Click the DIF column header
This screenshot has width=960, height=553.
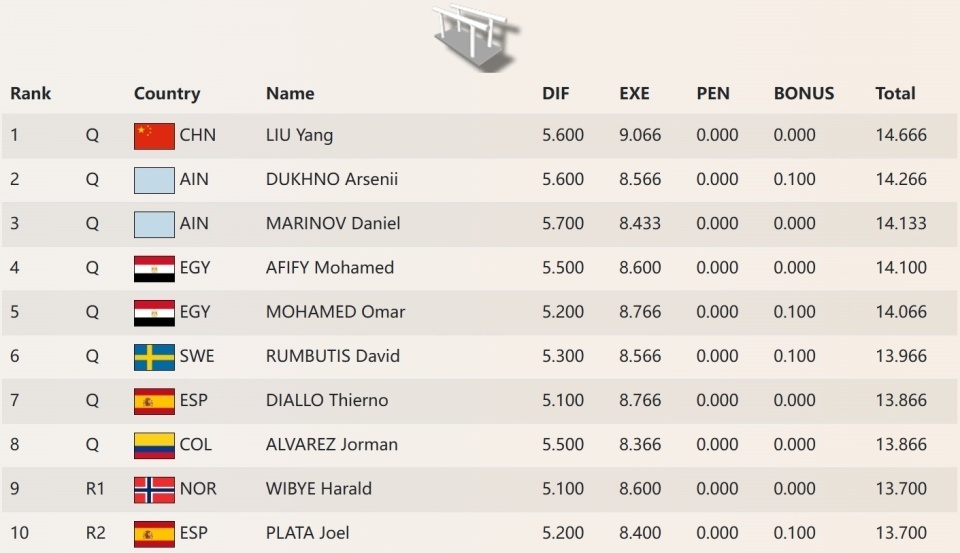coord(556,94)
